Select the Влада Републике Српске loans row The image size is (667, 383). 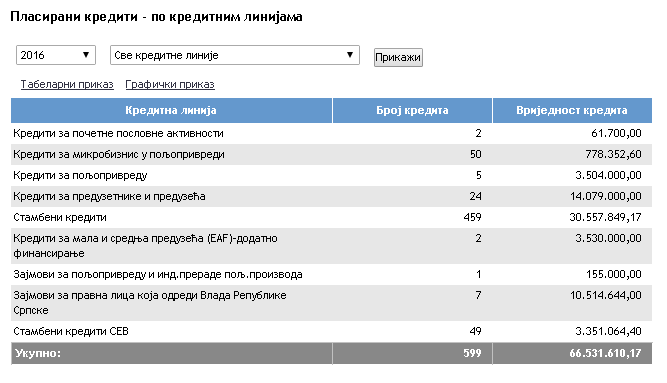tap(331, 303)
